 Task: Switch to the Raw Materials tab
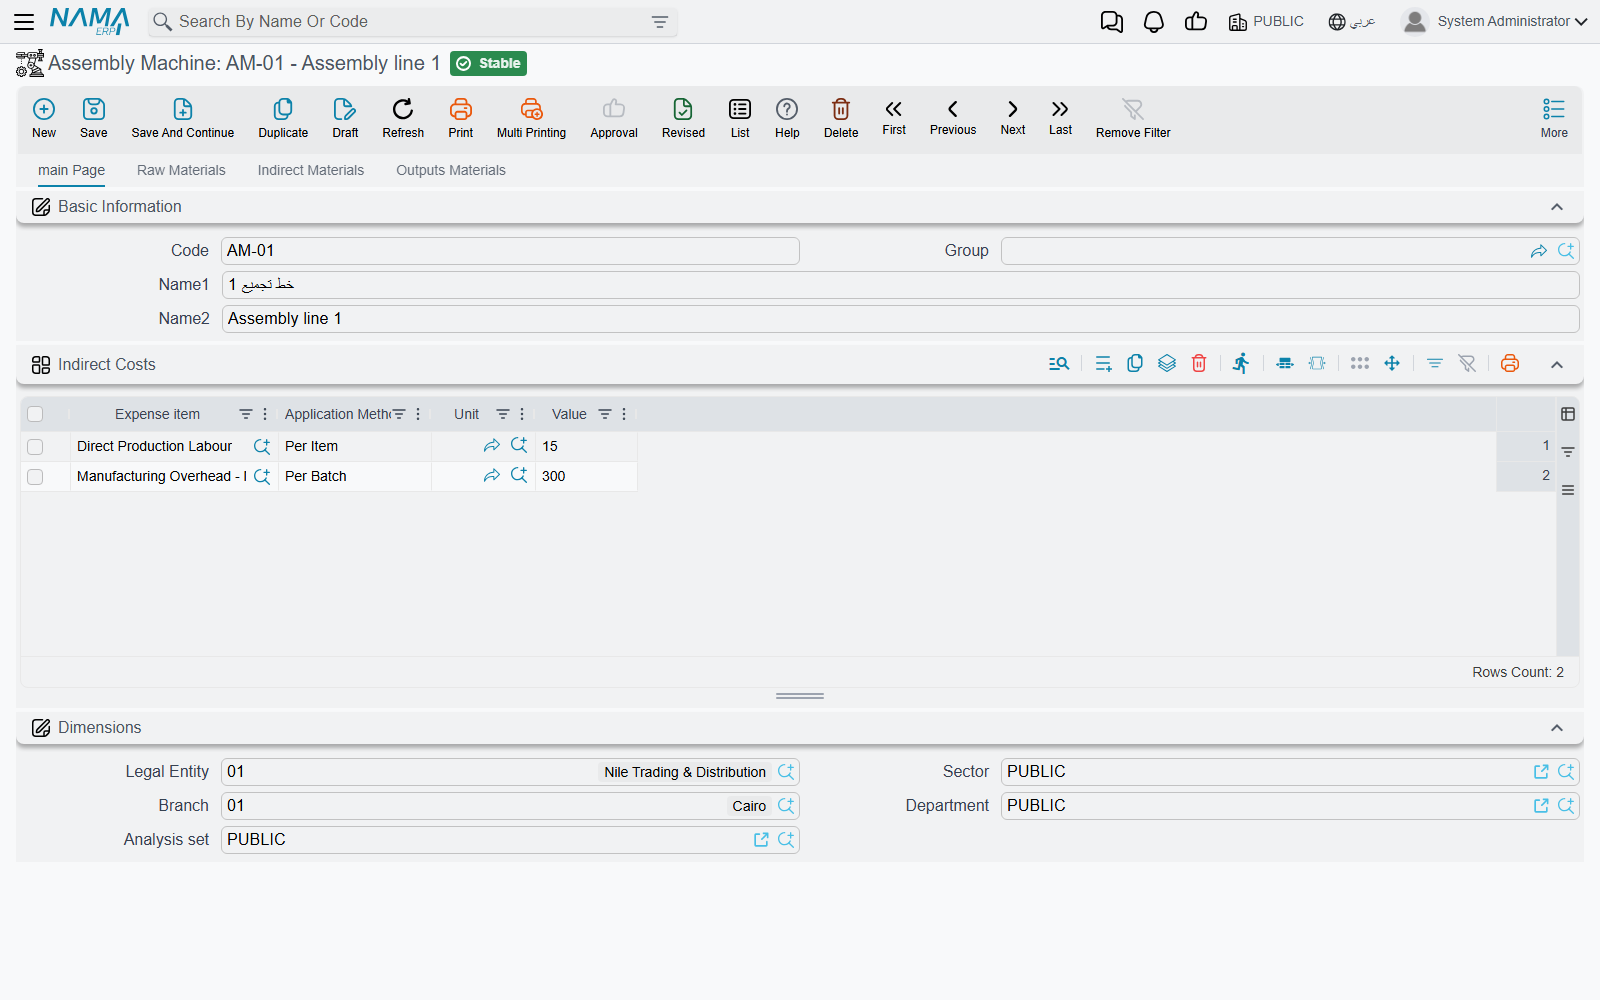(x=181, y=170)
